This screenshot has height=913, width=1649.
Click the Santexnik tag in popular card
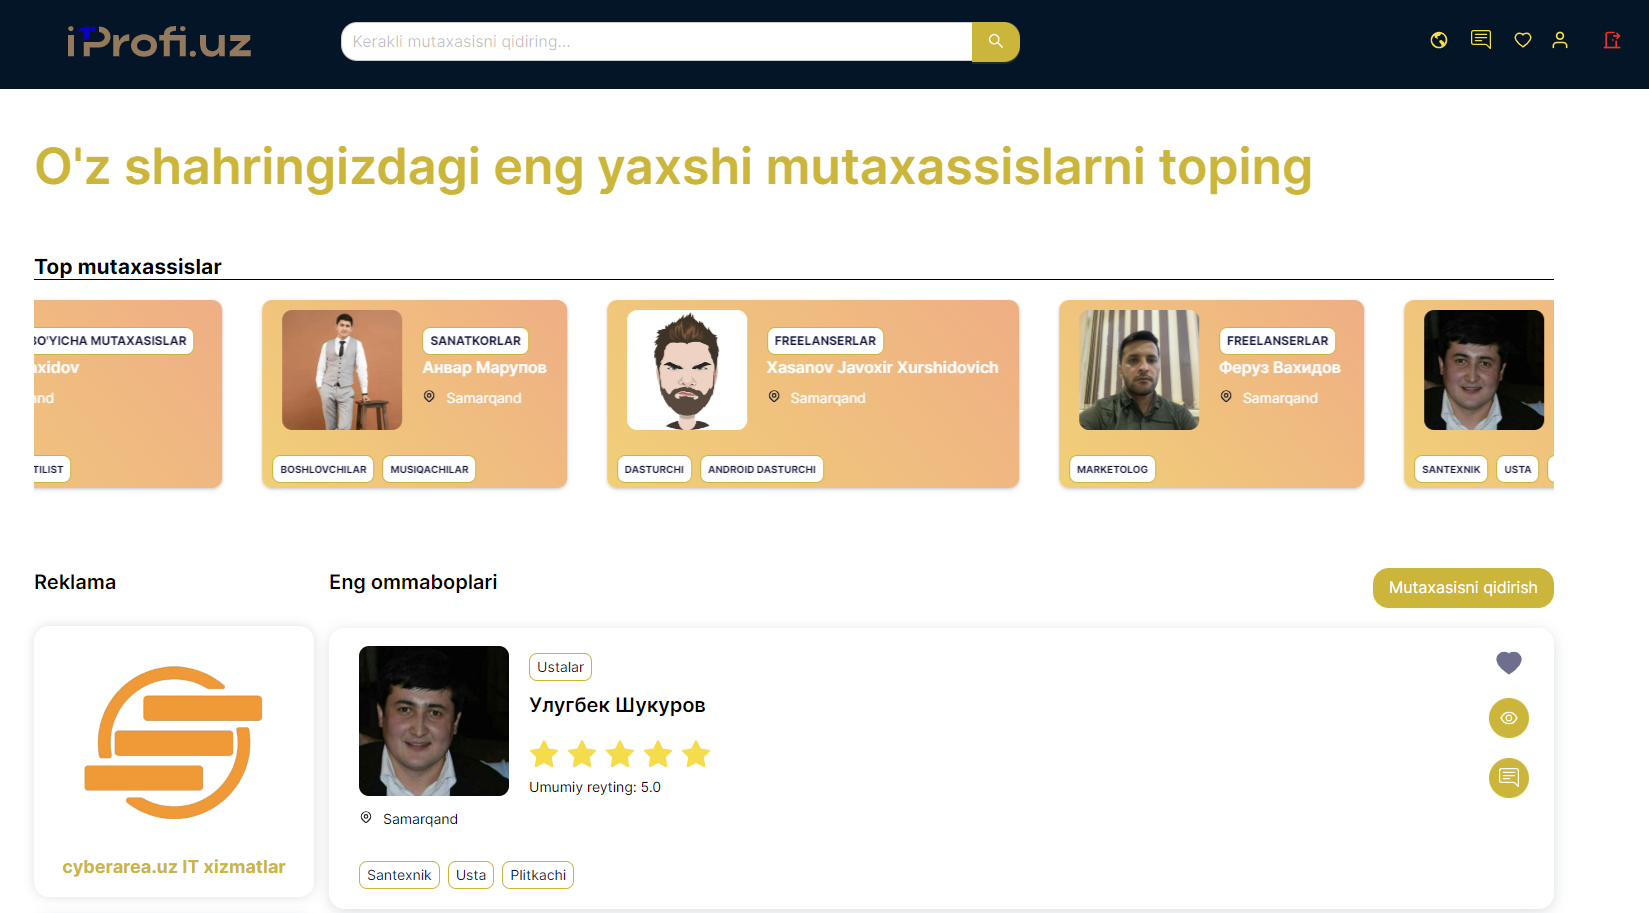click(x=399, y=875)
